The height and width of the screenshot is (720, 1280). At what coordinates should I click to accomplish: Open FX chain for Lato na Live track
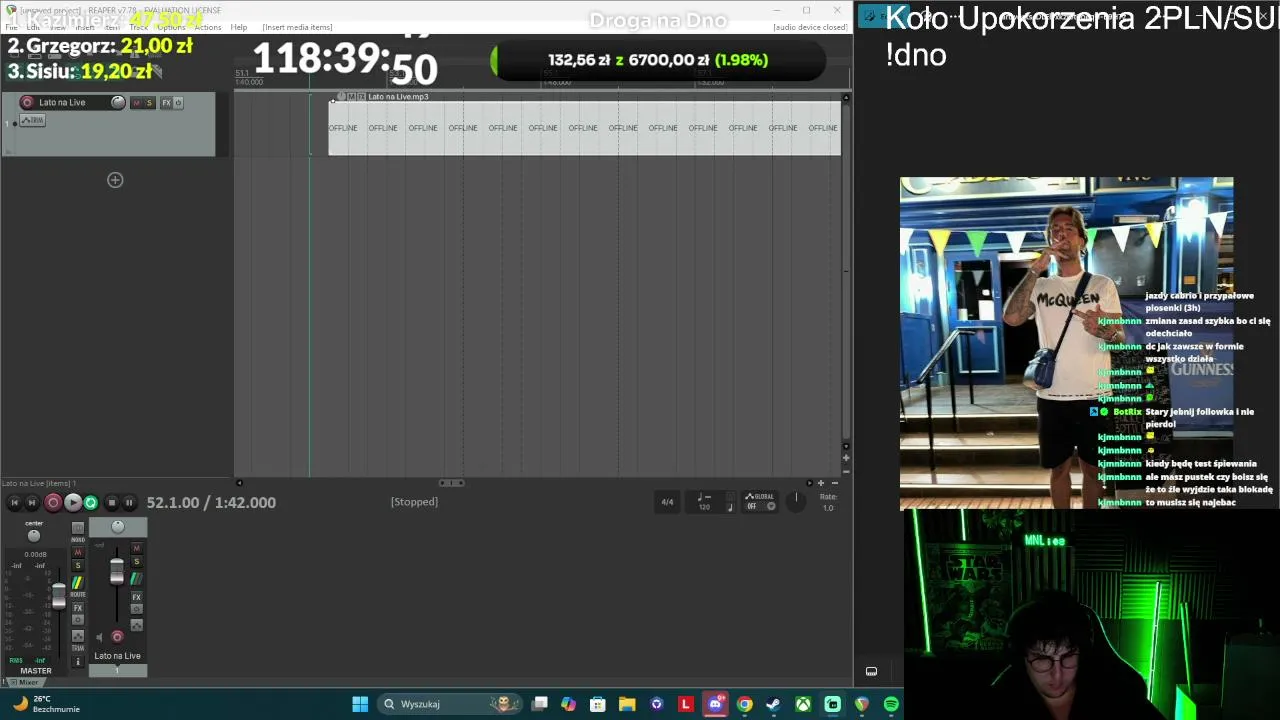coord(166,103)
